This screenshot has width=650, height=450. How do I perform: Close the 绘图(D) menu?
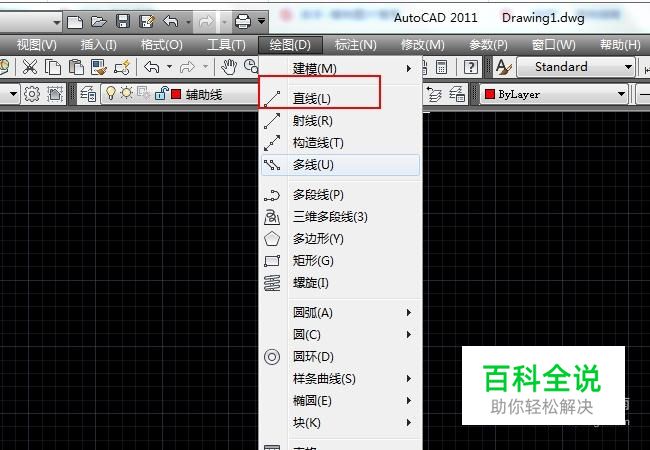coord(290,44)
